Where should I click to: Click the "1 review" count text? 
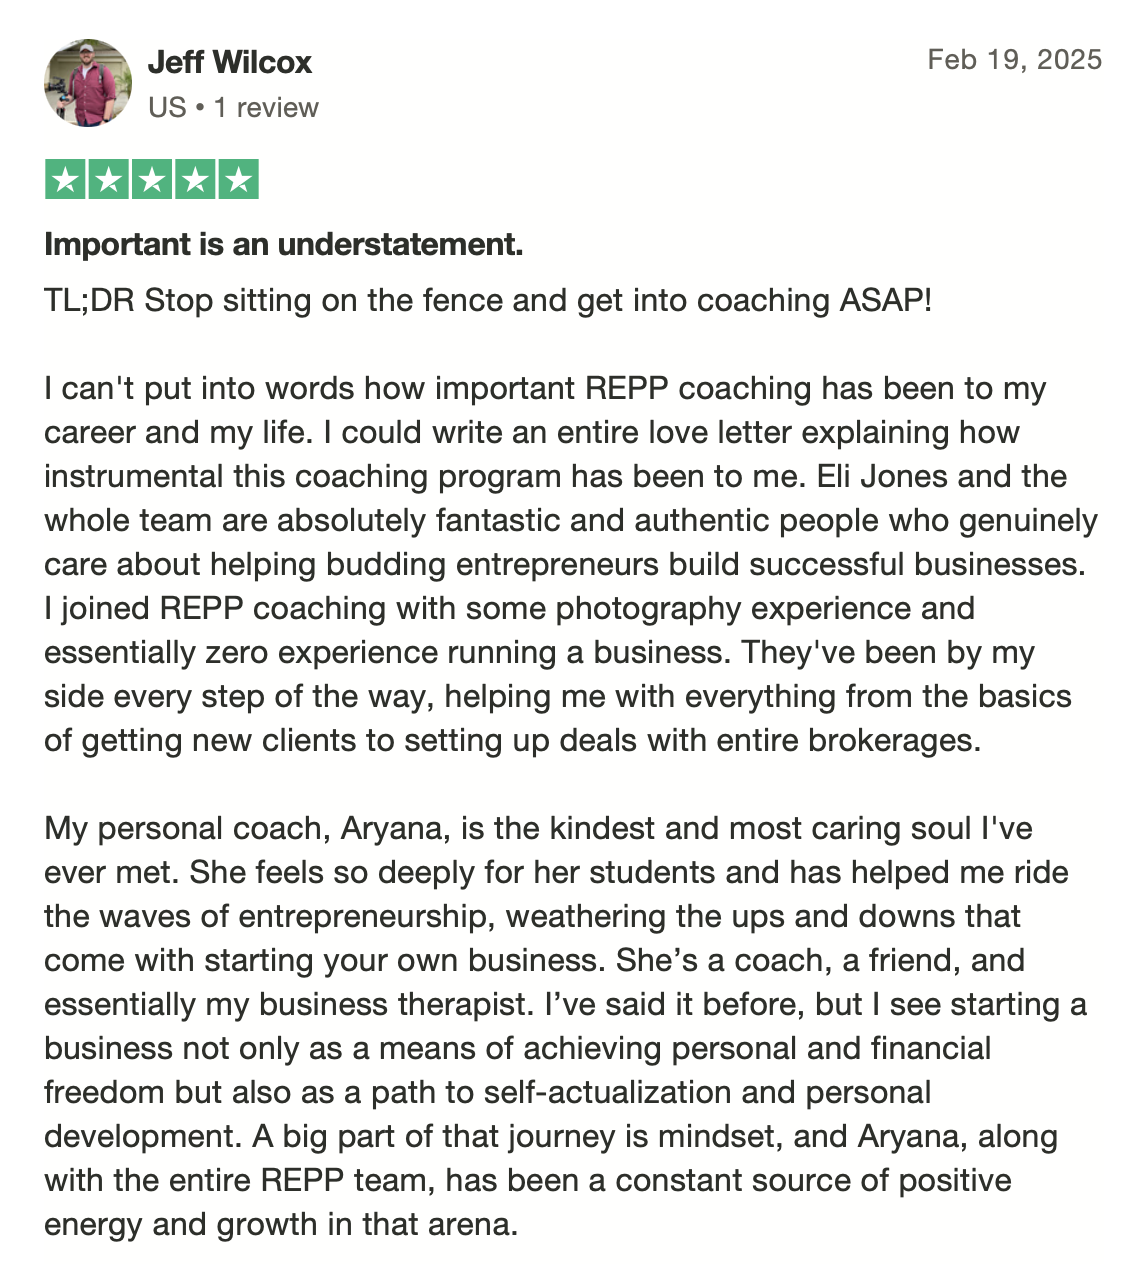coord(266,107)
